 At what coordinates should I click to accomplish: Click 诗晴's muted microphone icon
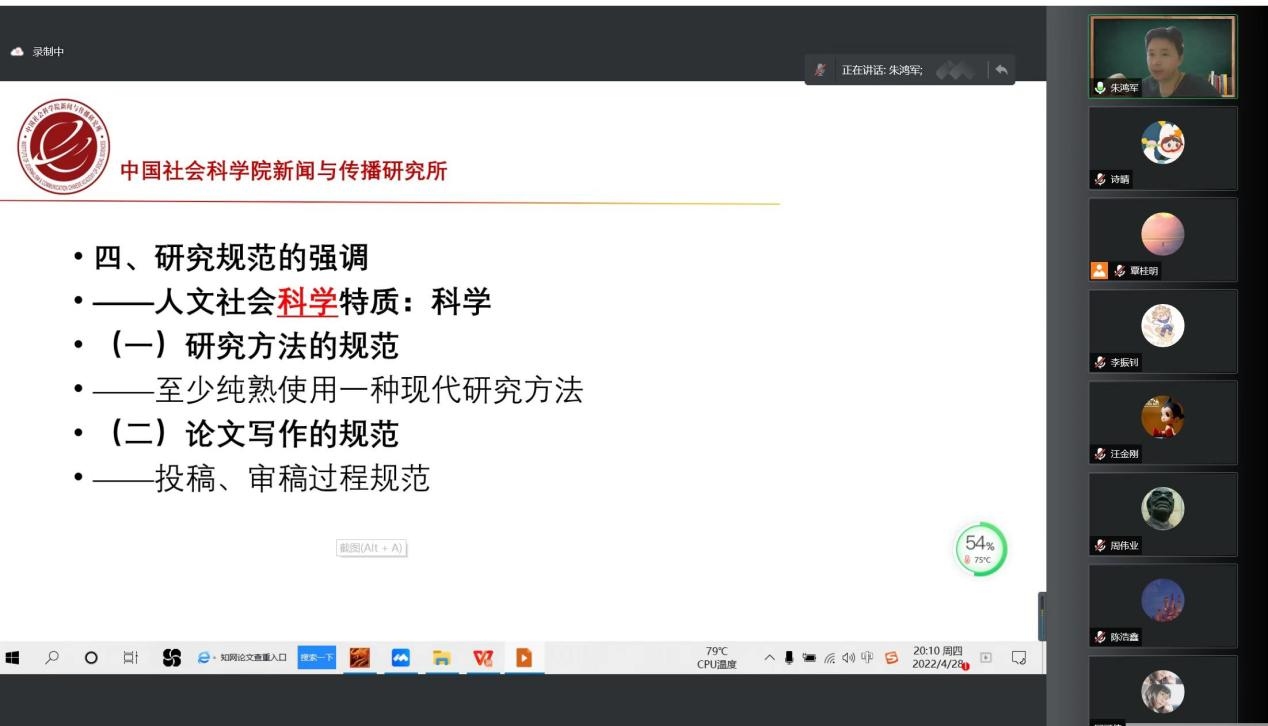click(x=1100, y=179)
